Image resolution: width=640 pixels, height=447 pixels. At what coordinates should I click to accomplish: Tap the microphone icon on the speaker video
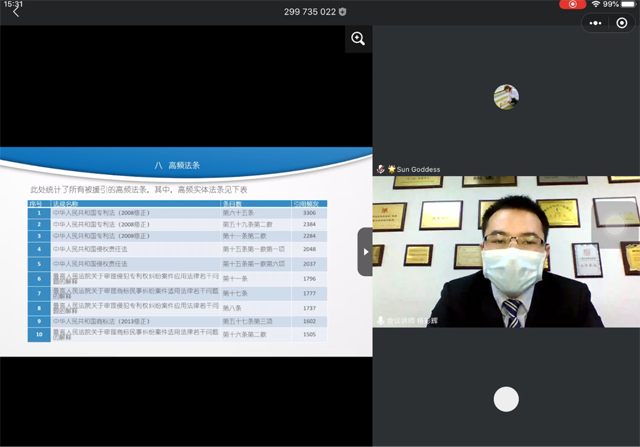tap(381, 320)
